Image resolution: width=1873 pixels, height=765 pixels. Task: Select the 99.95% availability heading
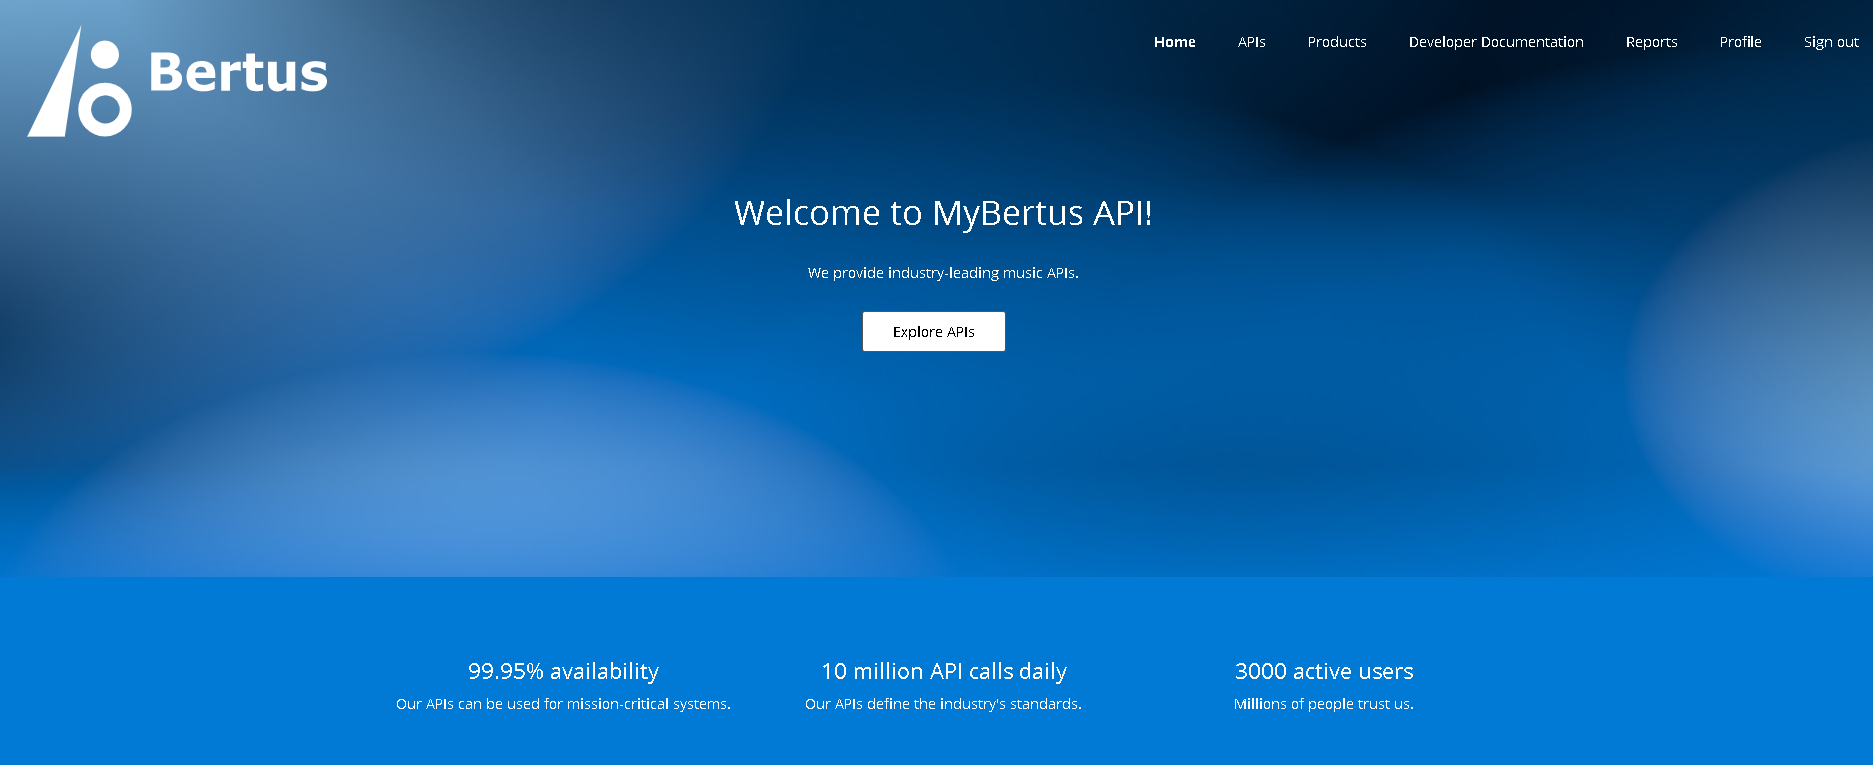pyautogui.click(x=563, y=671)
